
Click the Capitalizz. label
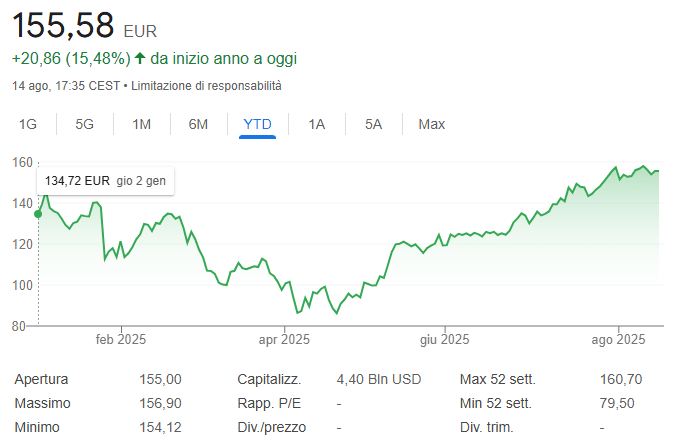coord(269,379)
